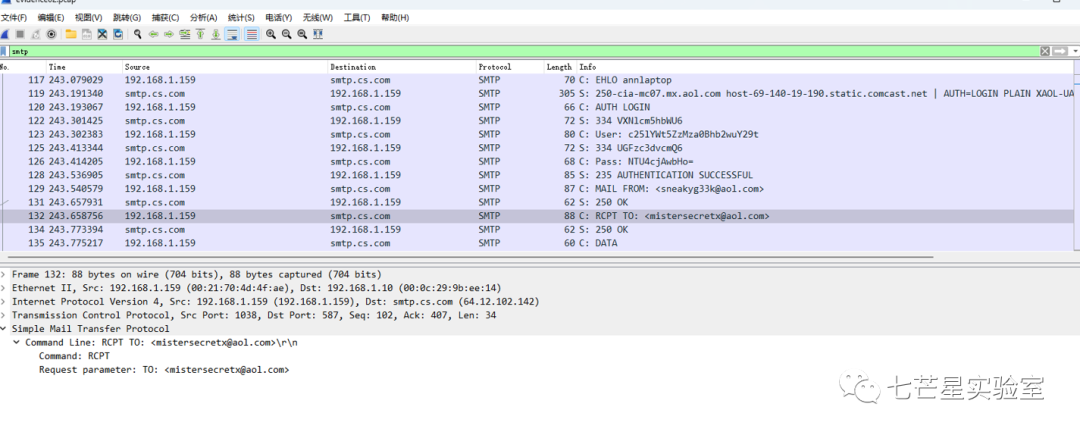Expand the Frame 132 tree row
1080x435 pixels.
(5, 274)
